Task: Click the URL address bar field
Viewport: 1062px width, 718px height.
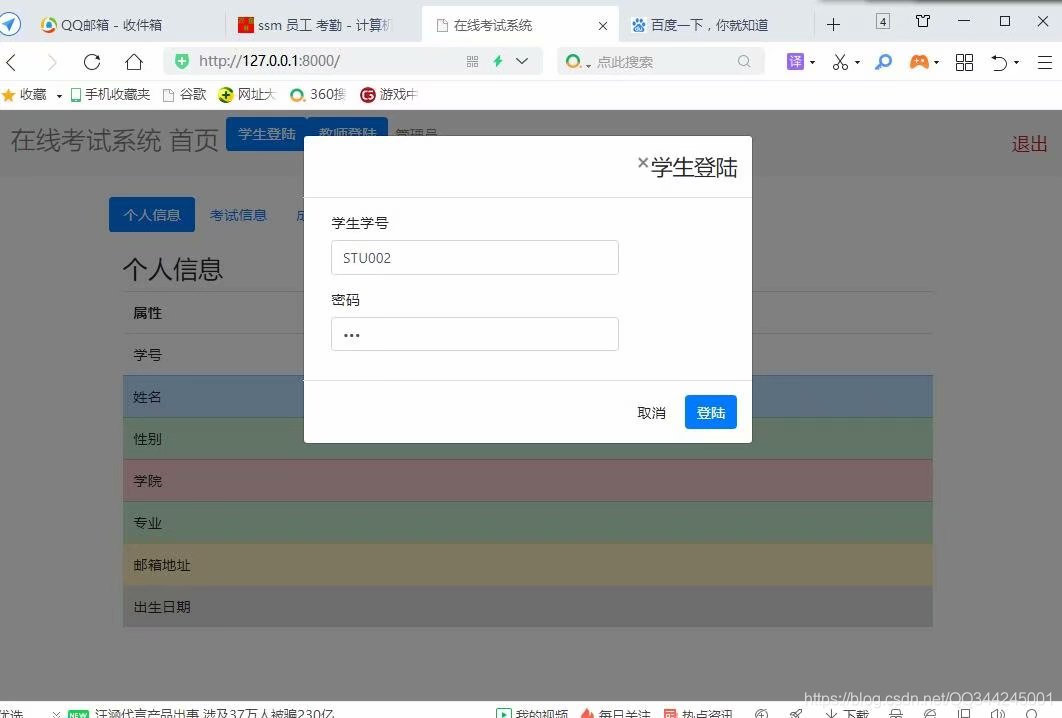Action: pyautogui.click(x=325, y=61)
